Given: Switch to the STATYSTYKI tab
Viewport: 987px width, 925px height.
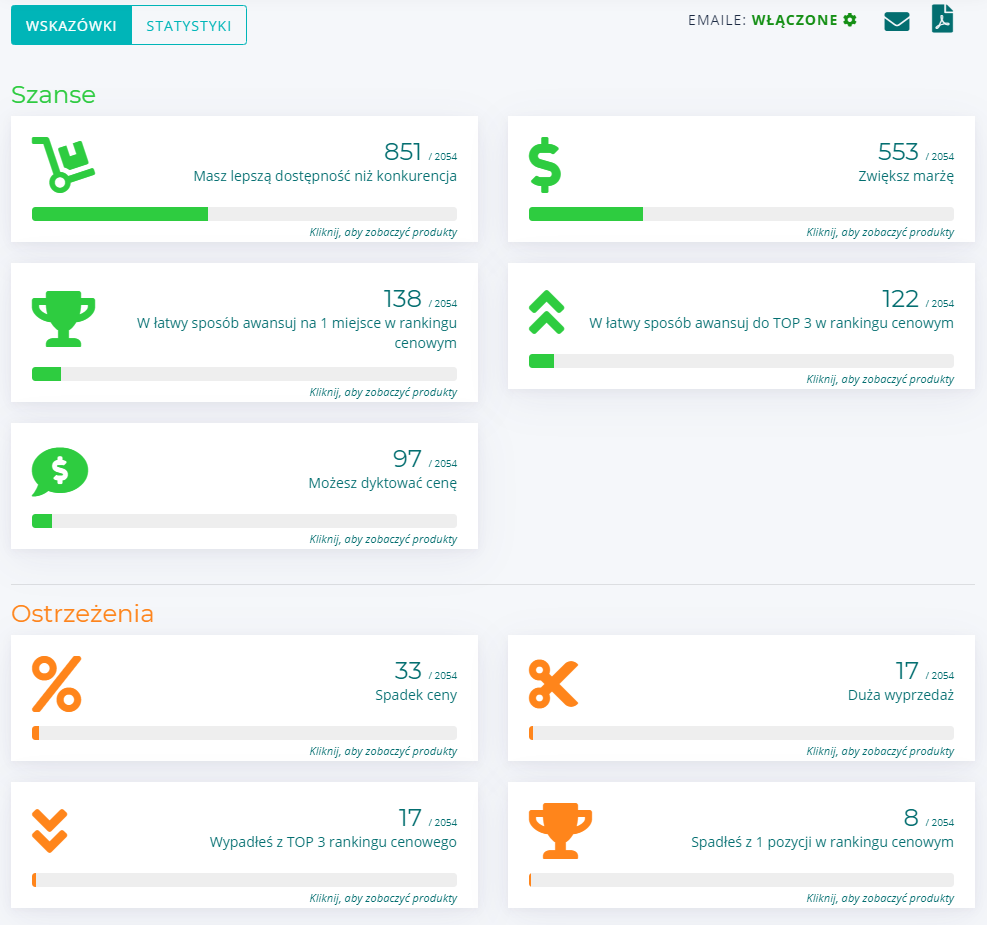Looking at the screenshot, I should tap(188, 26).
